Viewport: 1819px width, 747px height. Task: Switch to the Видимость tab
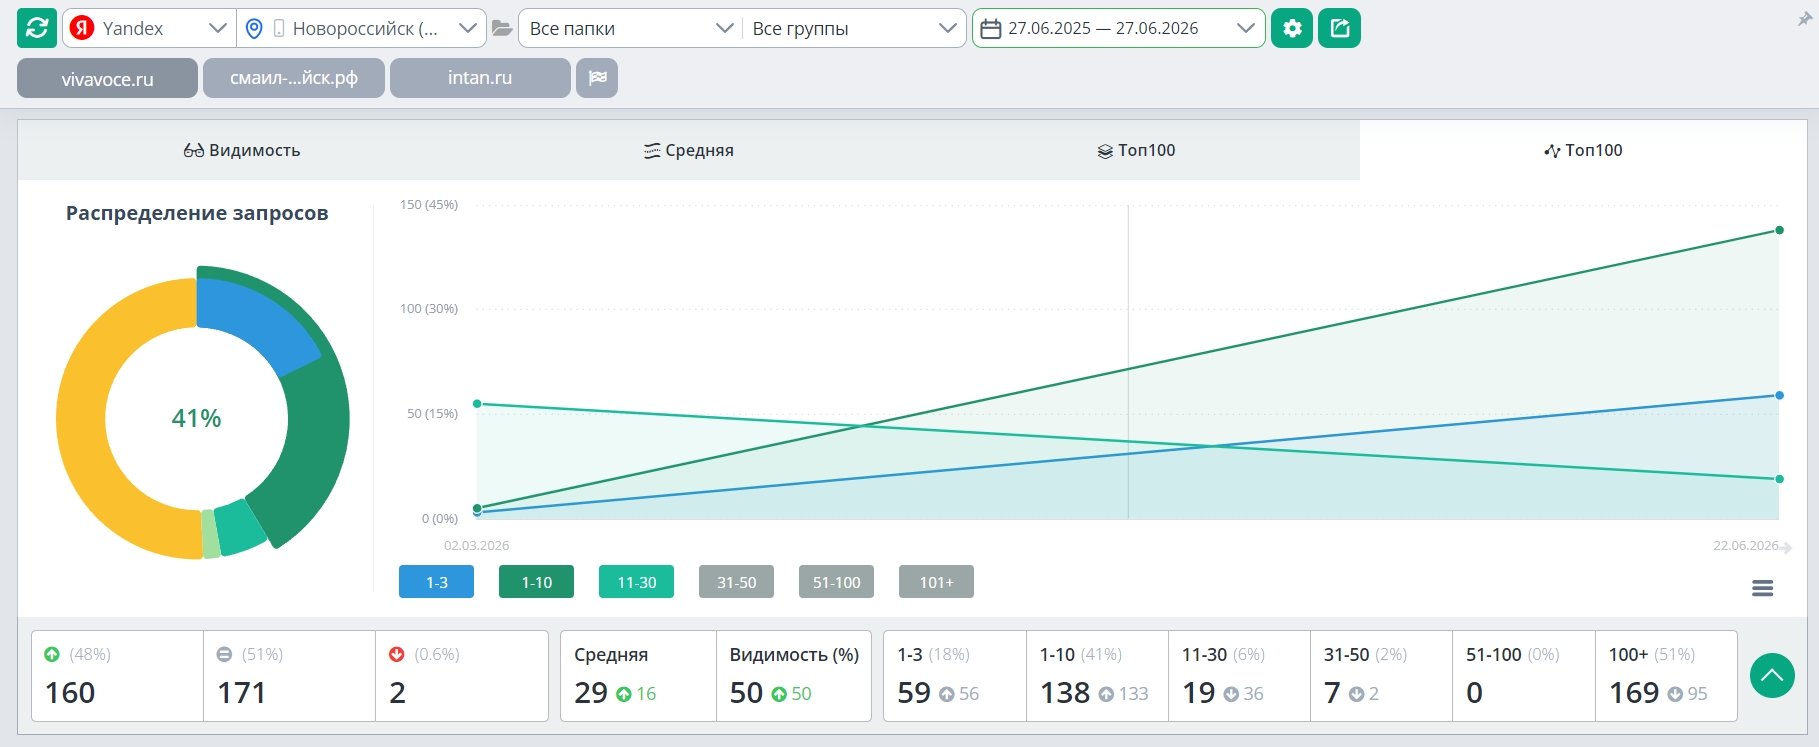[242, 150]
